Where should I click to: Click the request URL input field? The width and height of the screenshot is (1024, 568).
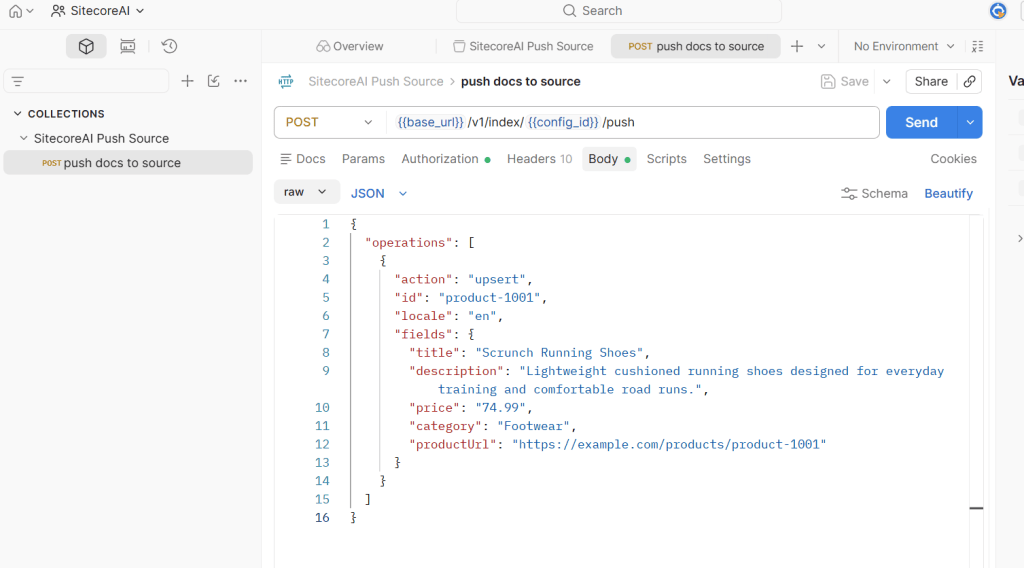pyautogui.click(x=632, y=122)
